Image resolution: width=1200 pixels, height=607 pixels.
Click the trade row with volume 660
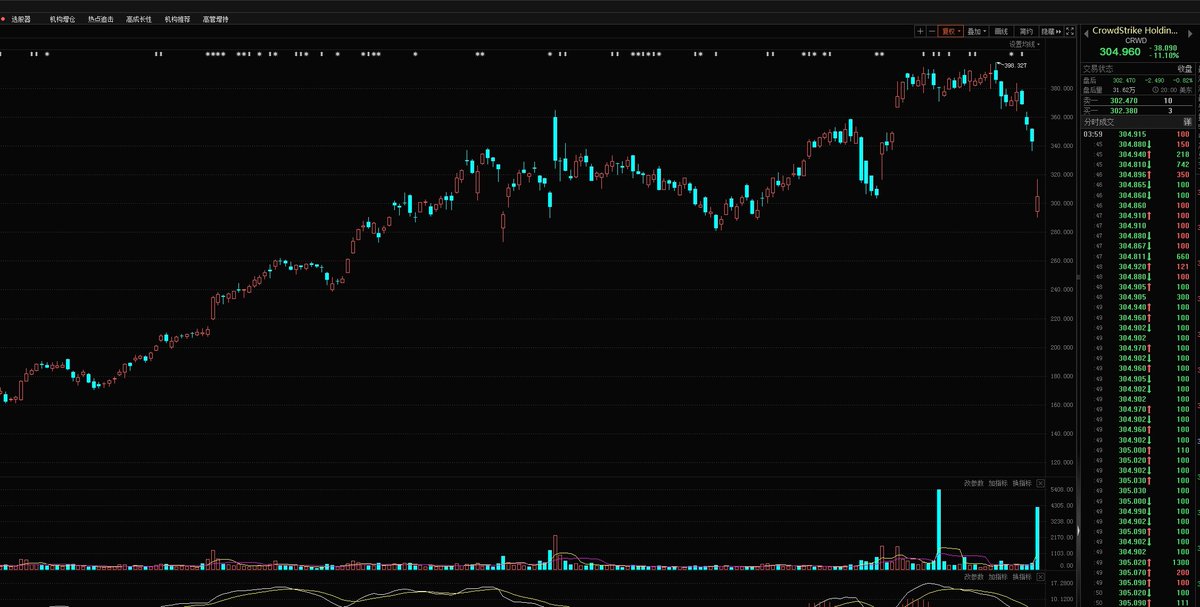pos(1140,256)
